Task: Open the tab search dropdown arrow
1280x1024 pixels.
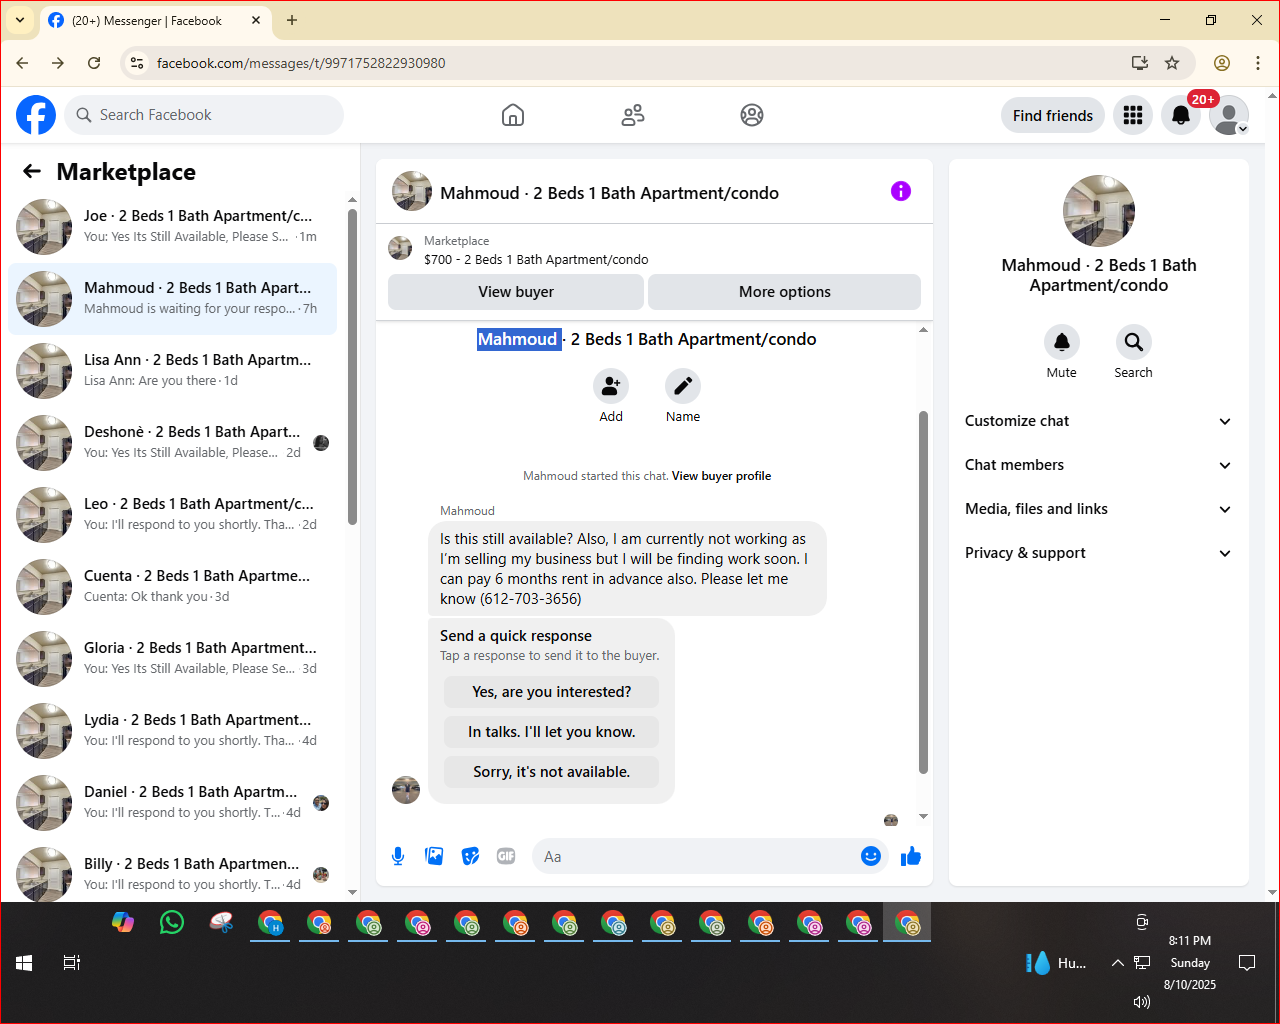Action: 20,20
